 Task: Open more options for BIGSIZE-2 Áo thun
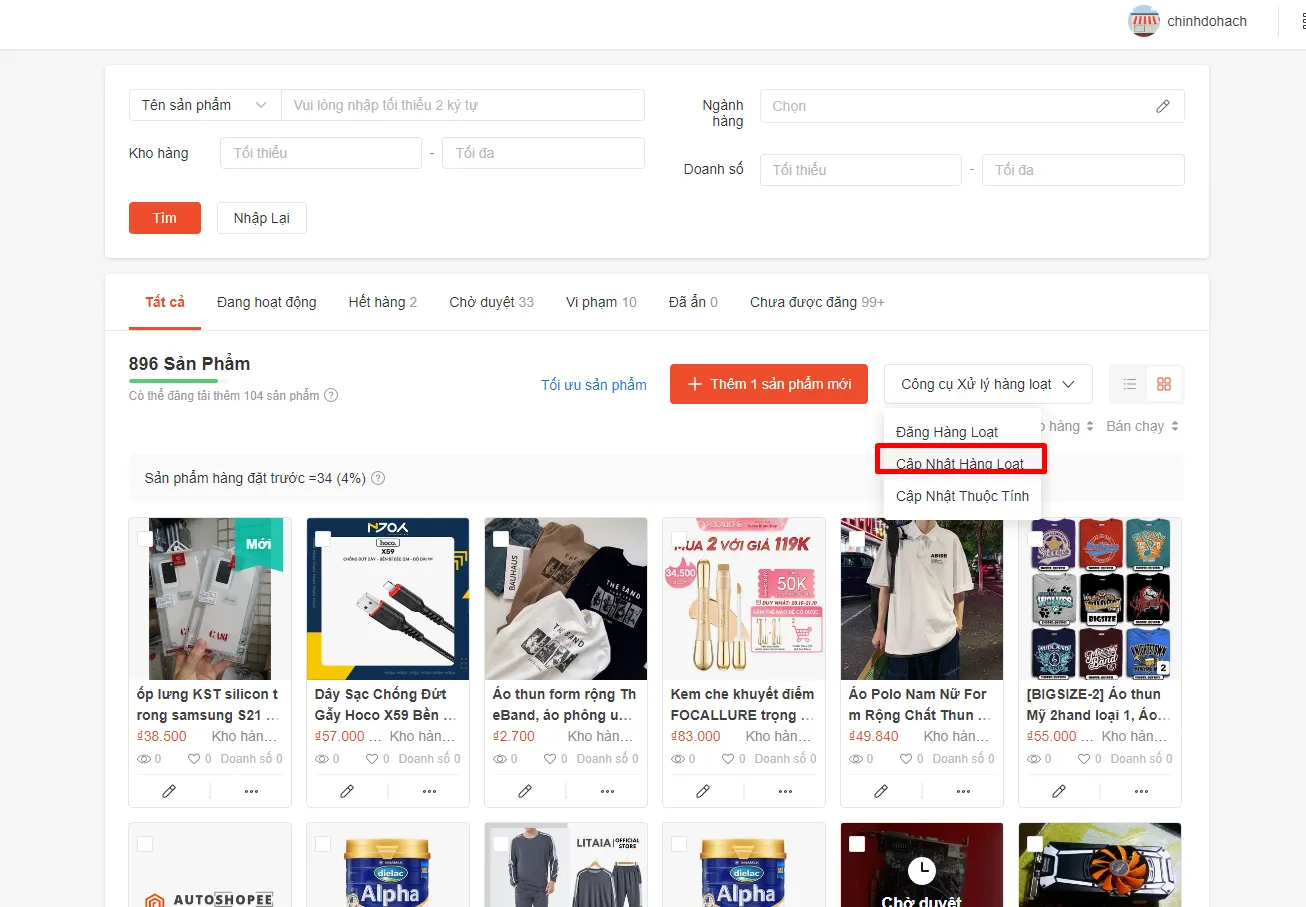click(1141, 791)
